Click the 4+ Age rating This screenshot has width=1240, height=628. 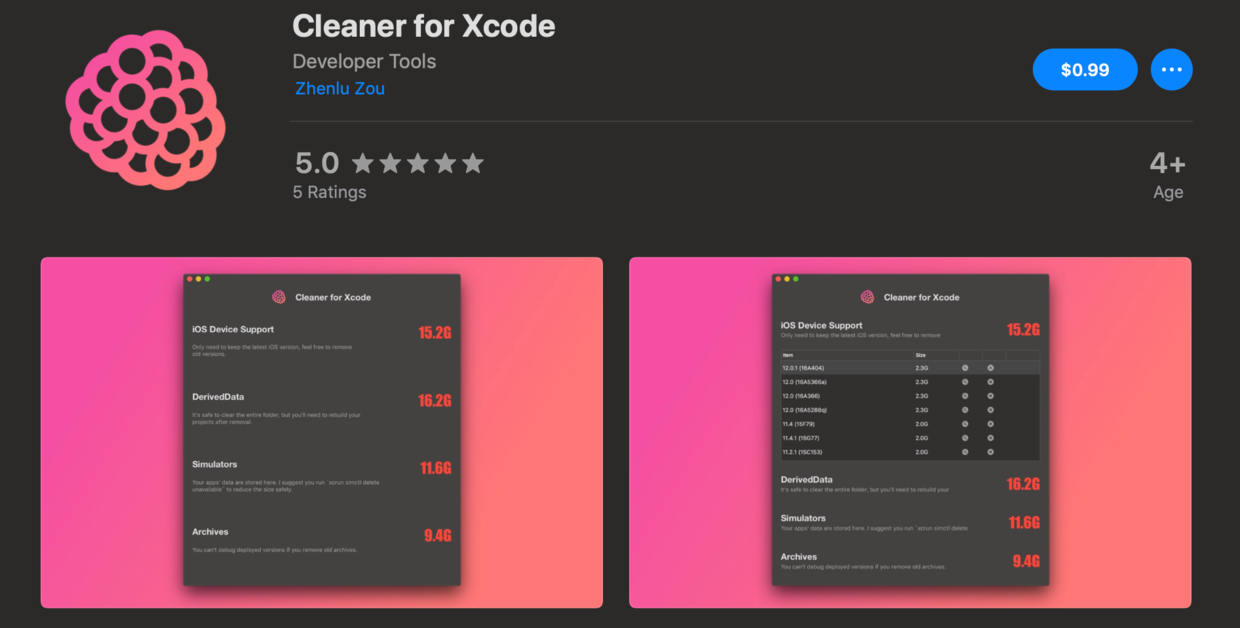[1167, 175]
